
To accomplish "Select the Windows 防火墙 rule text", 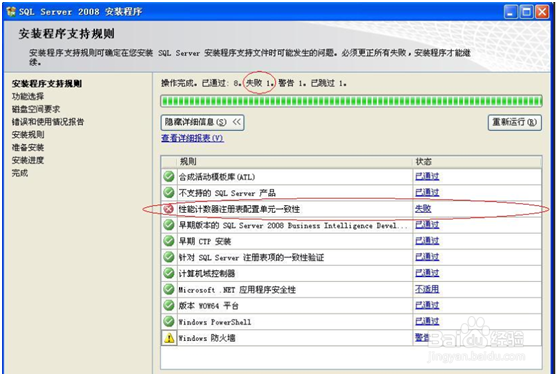I will (x=207, y=338).
